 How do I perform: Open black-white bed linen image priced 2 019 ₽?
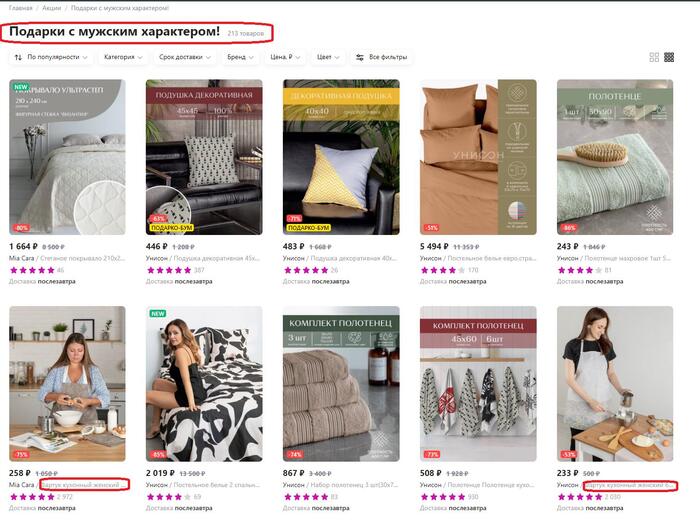204,384
